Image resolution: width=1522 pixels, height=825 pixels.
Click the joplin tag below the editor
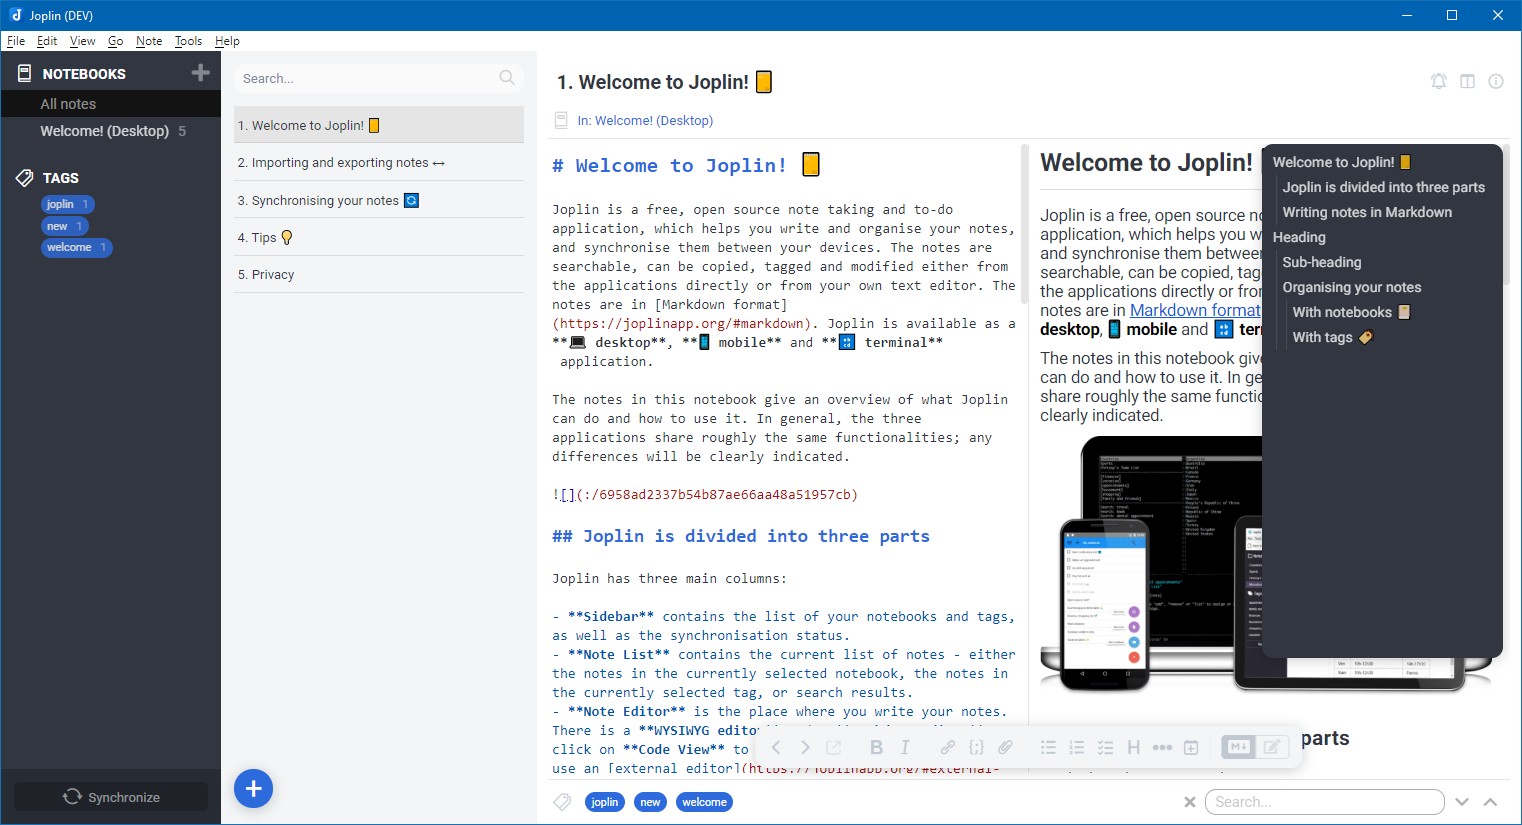(x=604, y=802)
